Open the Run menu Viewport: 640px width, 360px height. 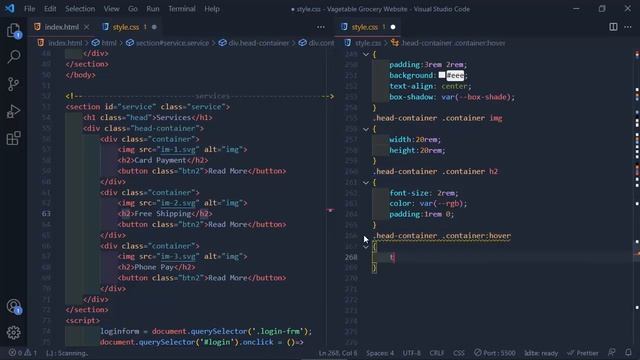point(153,9)
